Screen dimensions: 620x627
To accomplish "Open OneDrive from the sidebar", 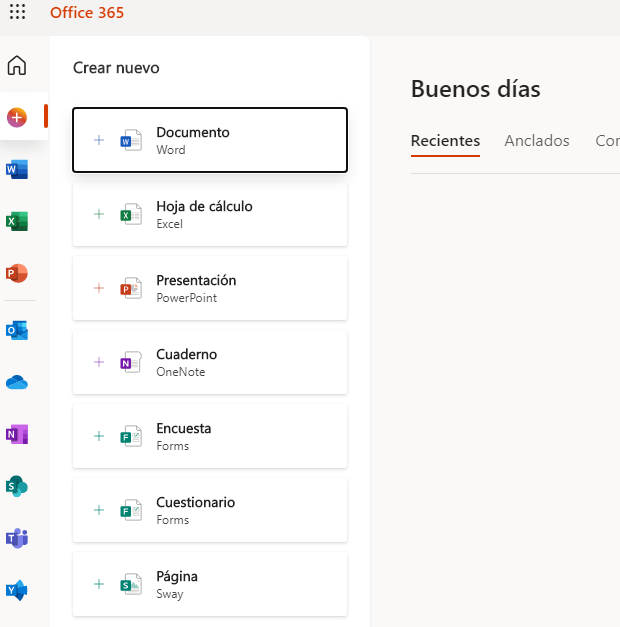I will tap(17, 382).
